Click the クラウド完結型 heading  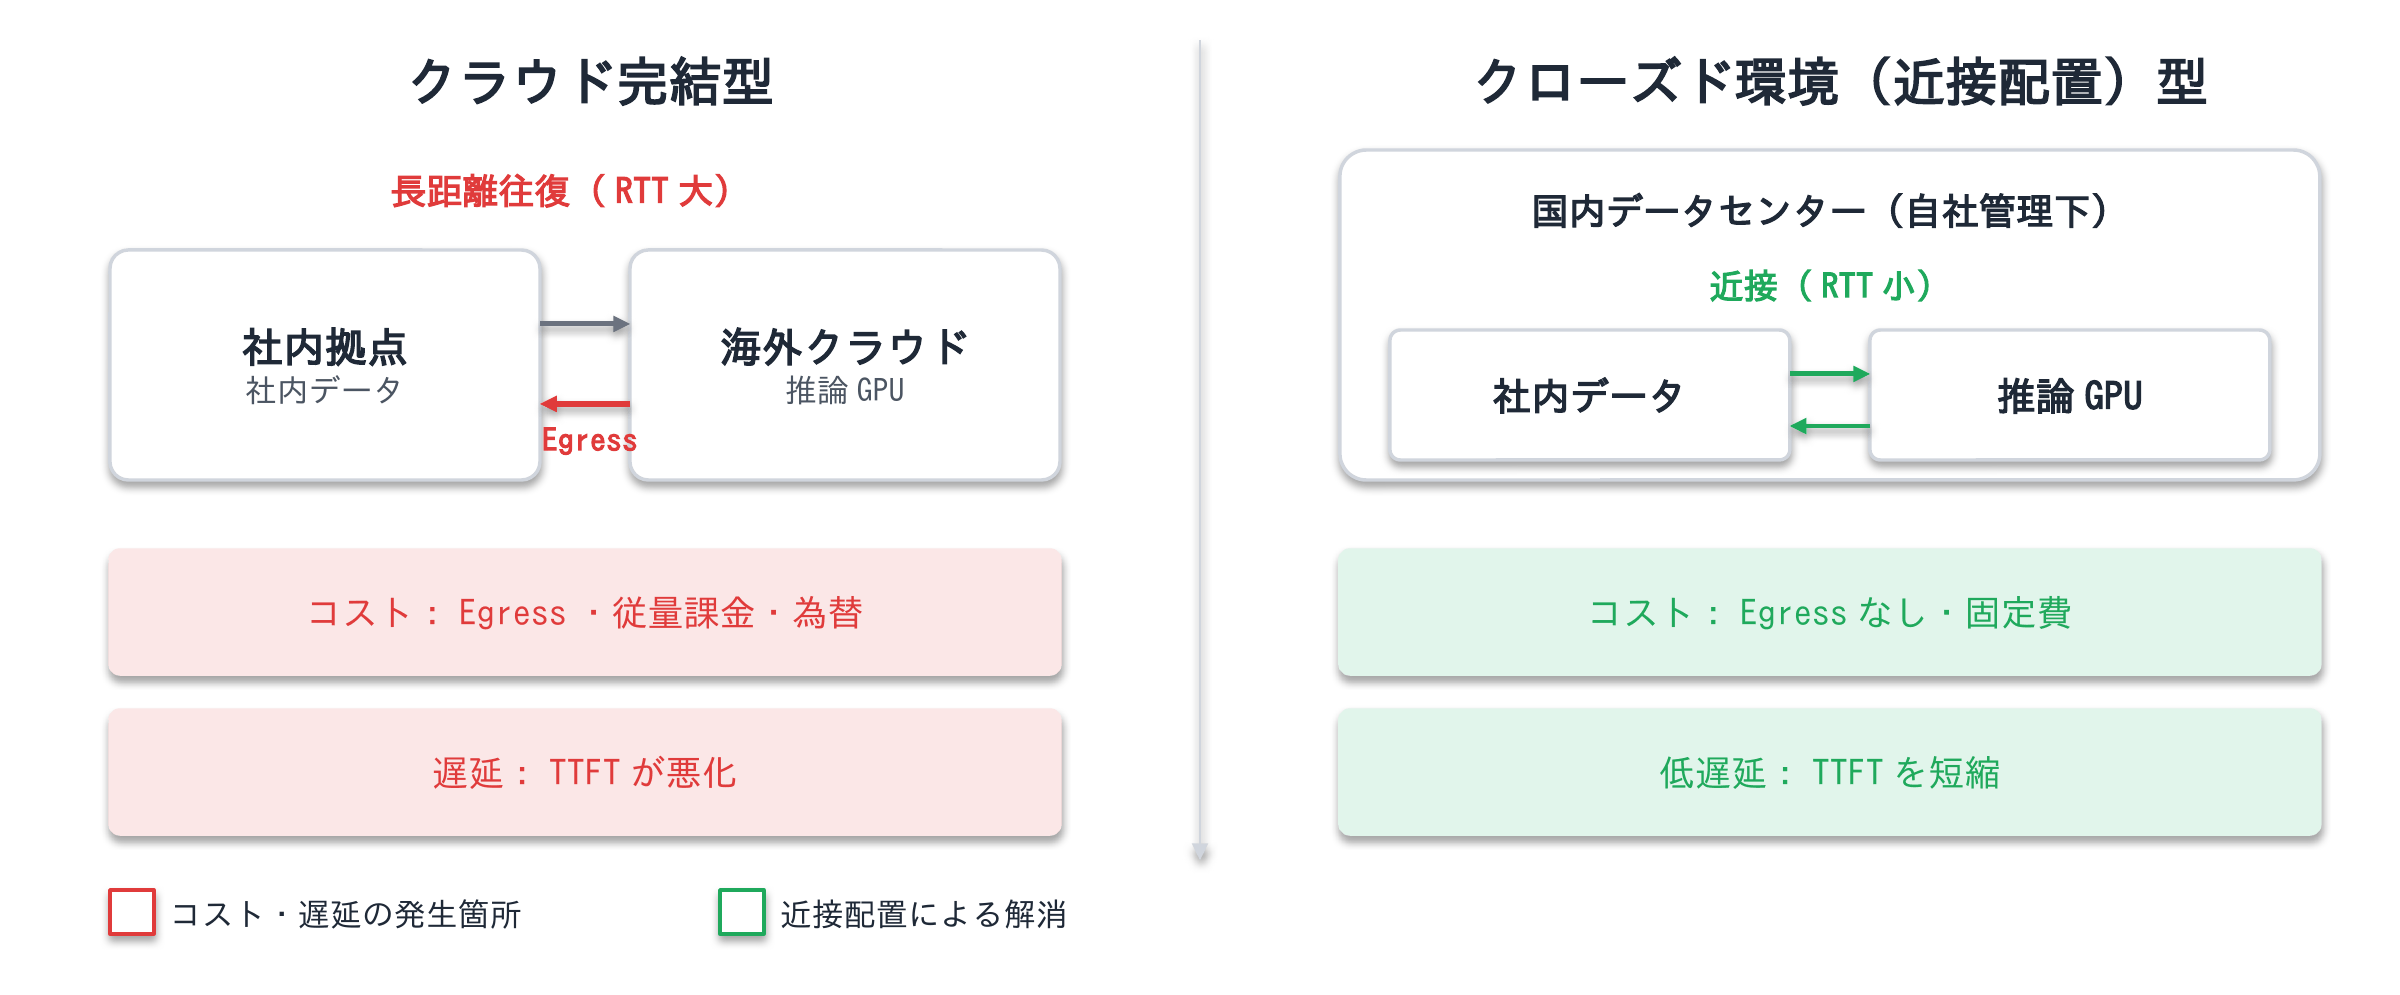(591, 81)
